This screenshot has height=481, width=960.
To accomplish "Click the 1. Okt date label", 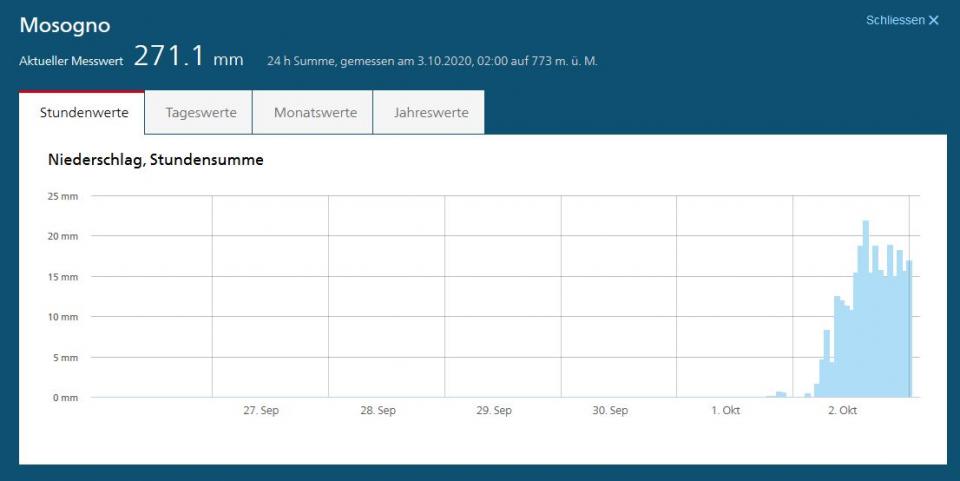I will pos(726,411).
